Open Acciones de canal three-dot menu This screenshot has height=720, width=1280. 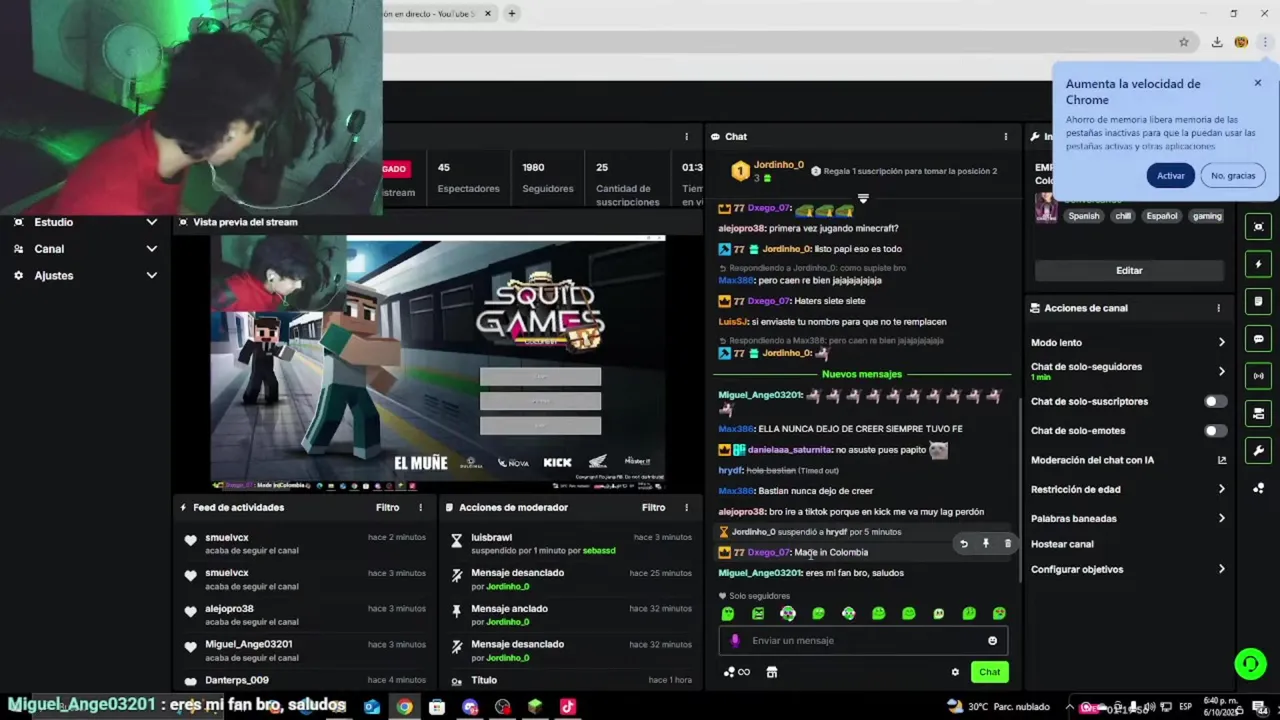point(1218,308)
